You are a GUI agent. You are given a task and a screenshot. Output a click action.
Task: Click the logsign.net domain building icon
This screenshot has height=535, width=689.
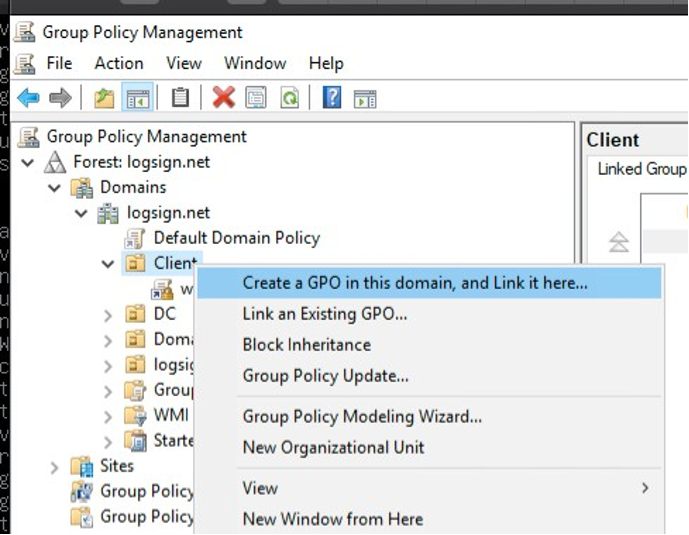point(108,213)
